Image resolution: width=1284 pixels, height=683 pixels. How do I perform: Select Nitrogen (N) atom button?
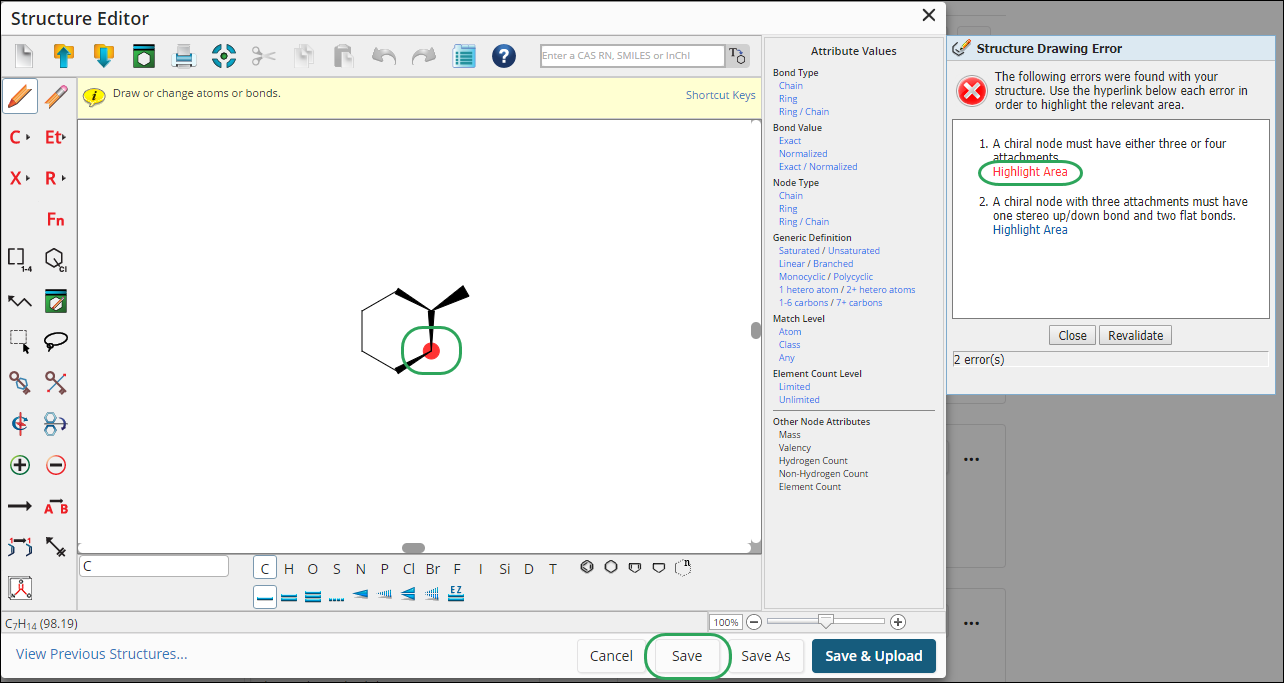click(360, 569)
